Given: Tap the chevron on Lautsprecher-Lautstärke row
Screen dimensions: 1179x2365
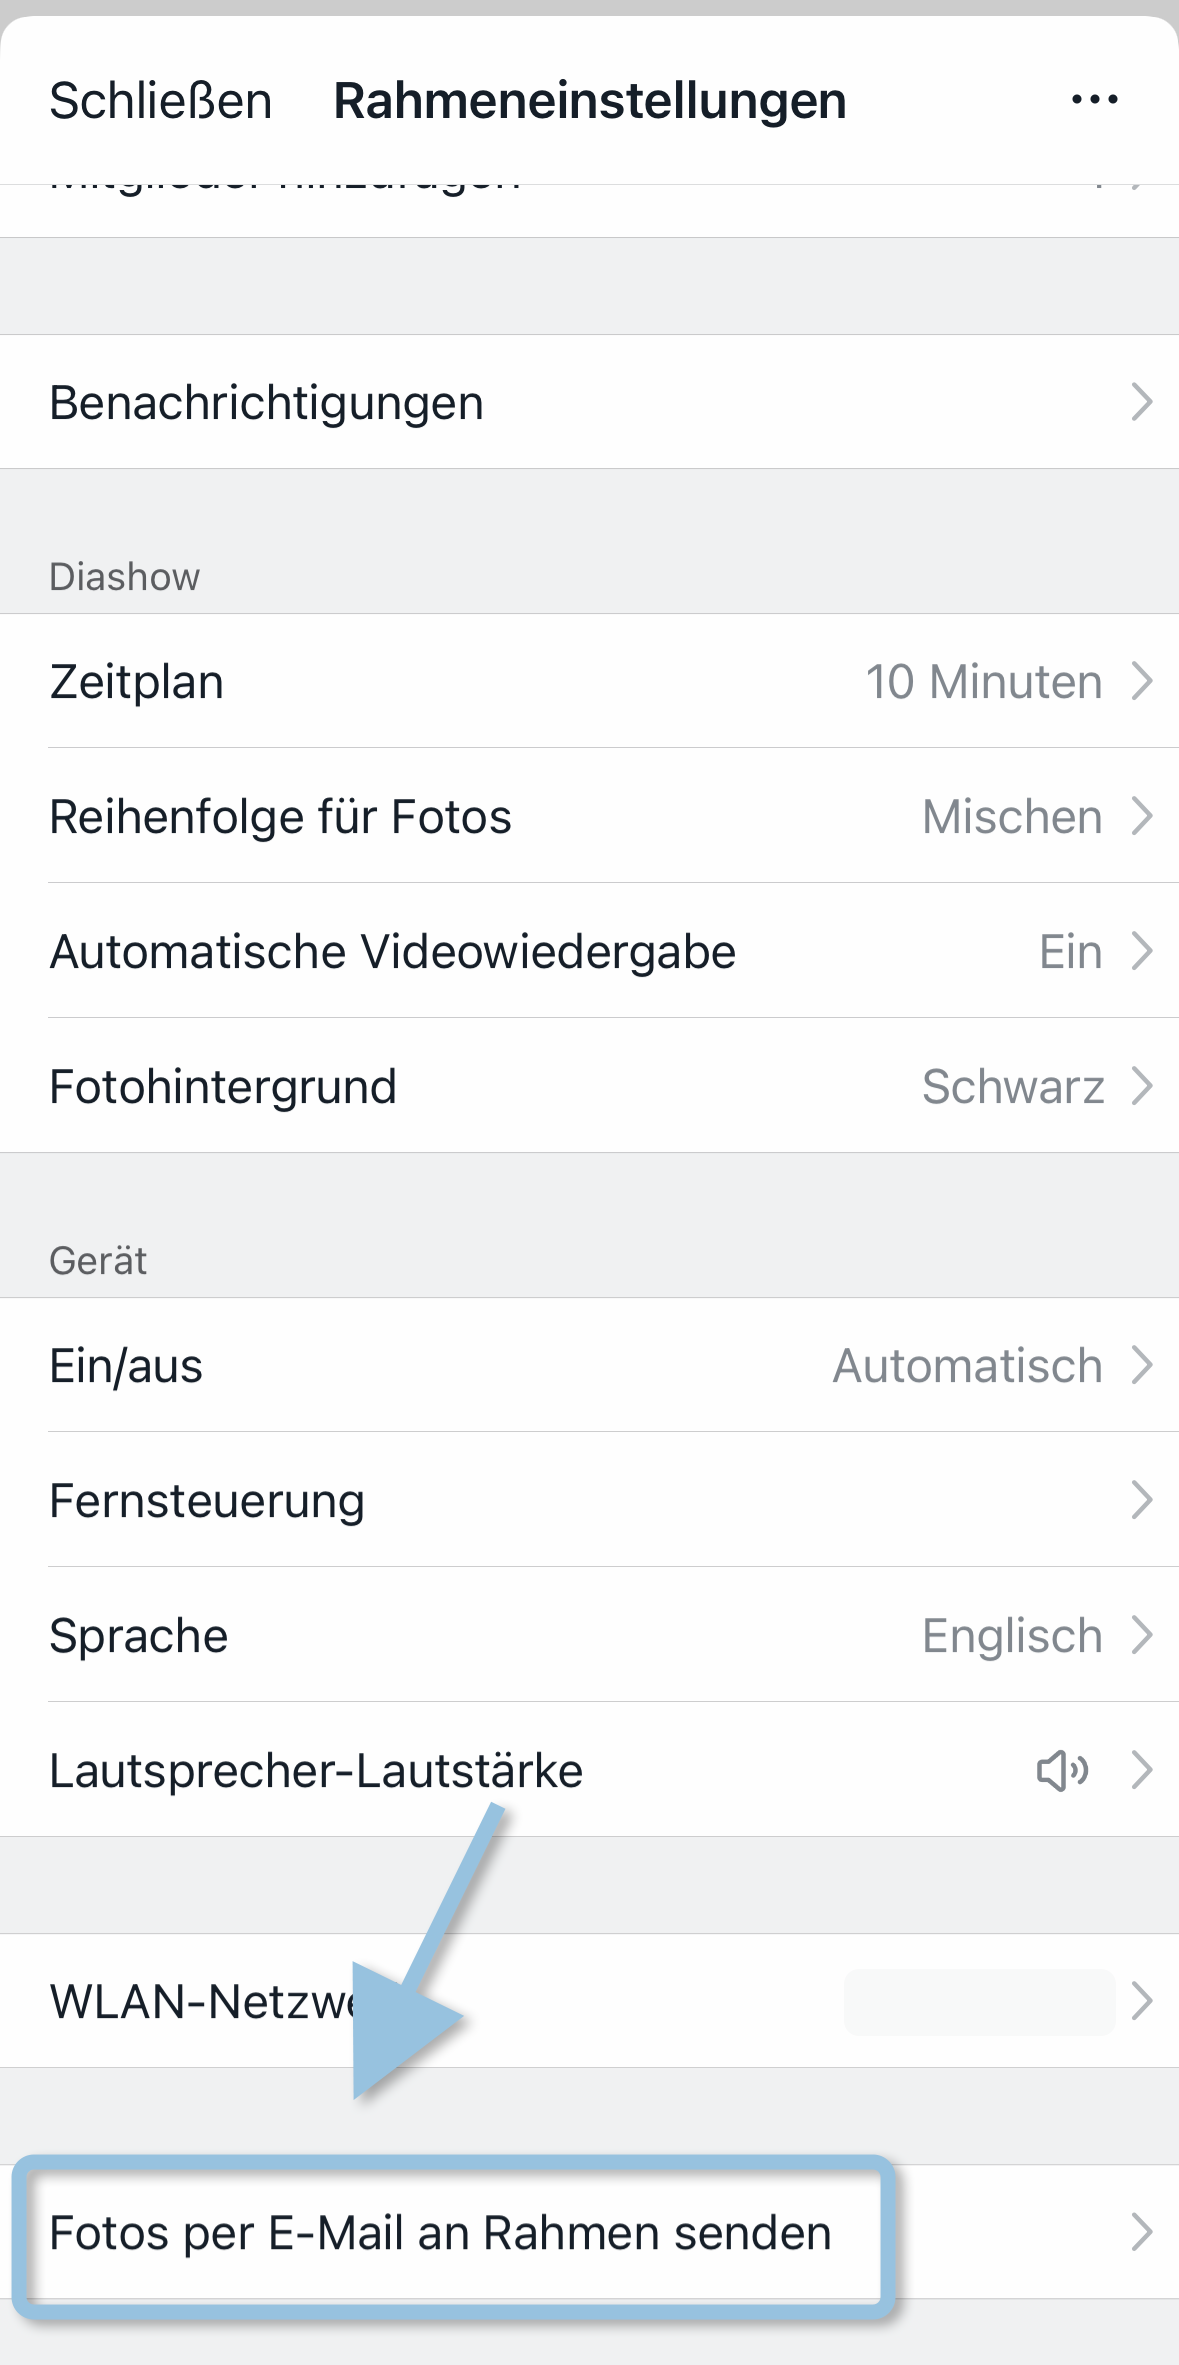Looking at the screenshot, I should point(1141,1770).
